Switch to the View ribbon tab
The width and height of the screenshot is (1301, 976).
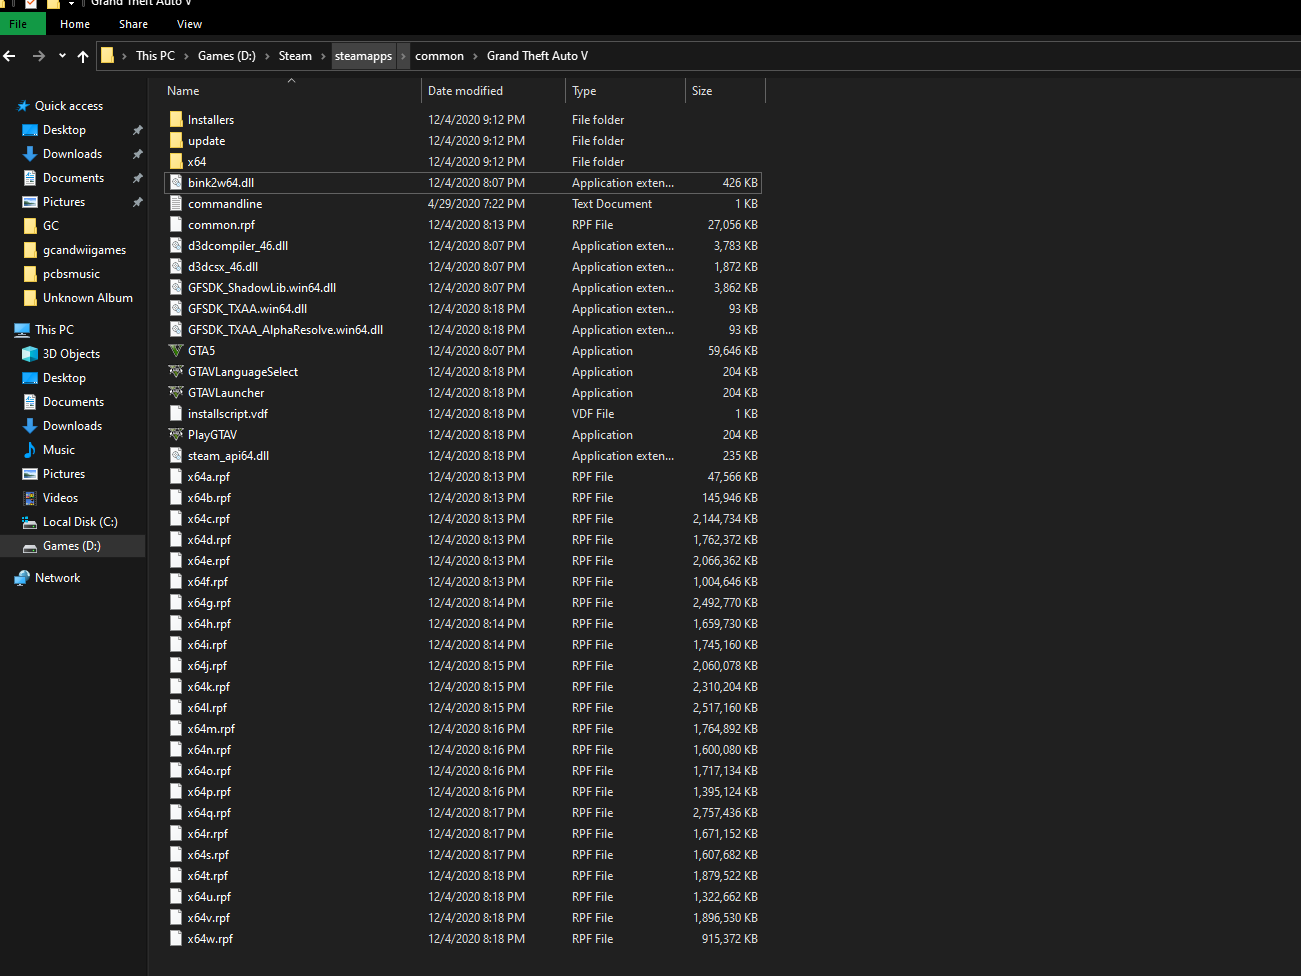click(189, 23)
